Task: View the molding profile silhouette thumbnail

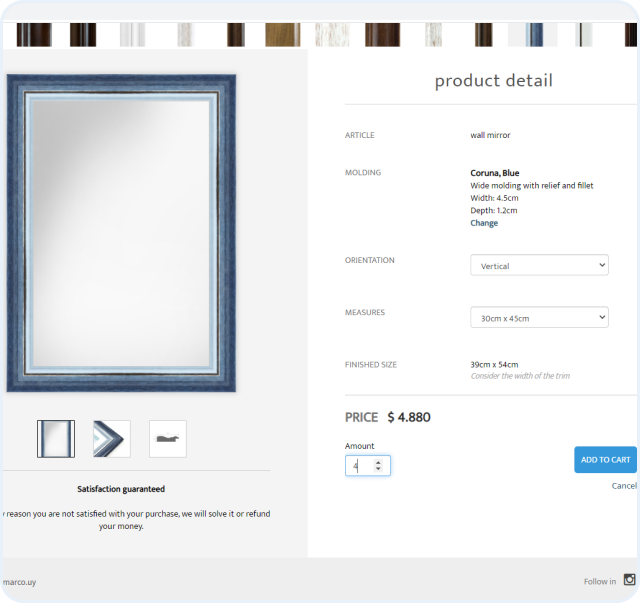Action: click(168, 439)
